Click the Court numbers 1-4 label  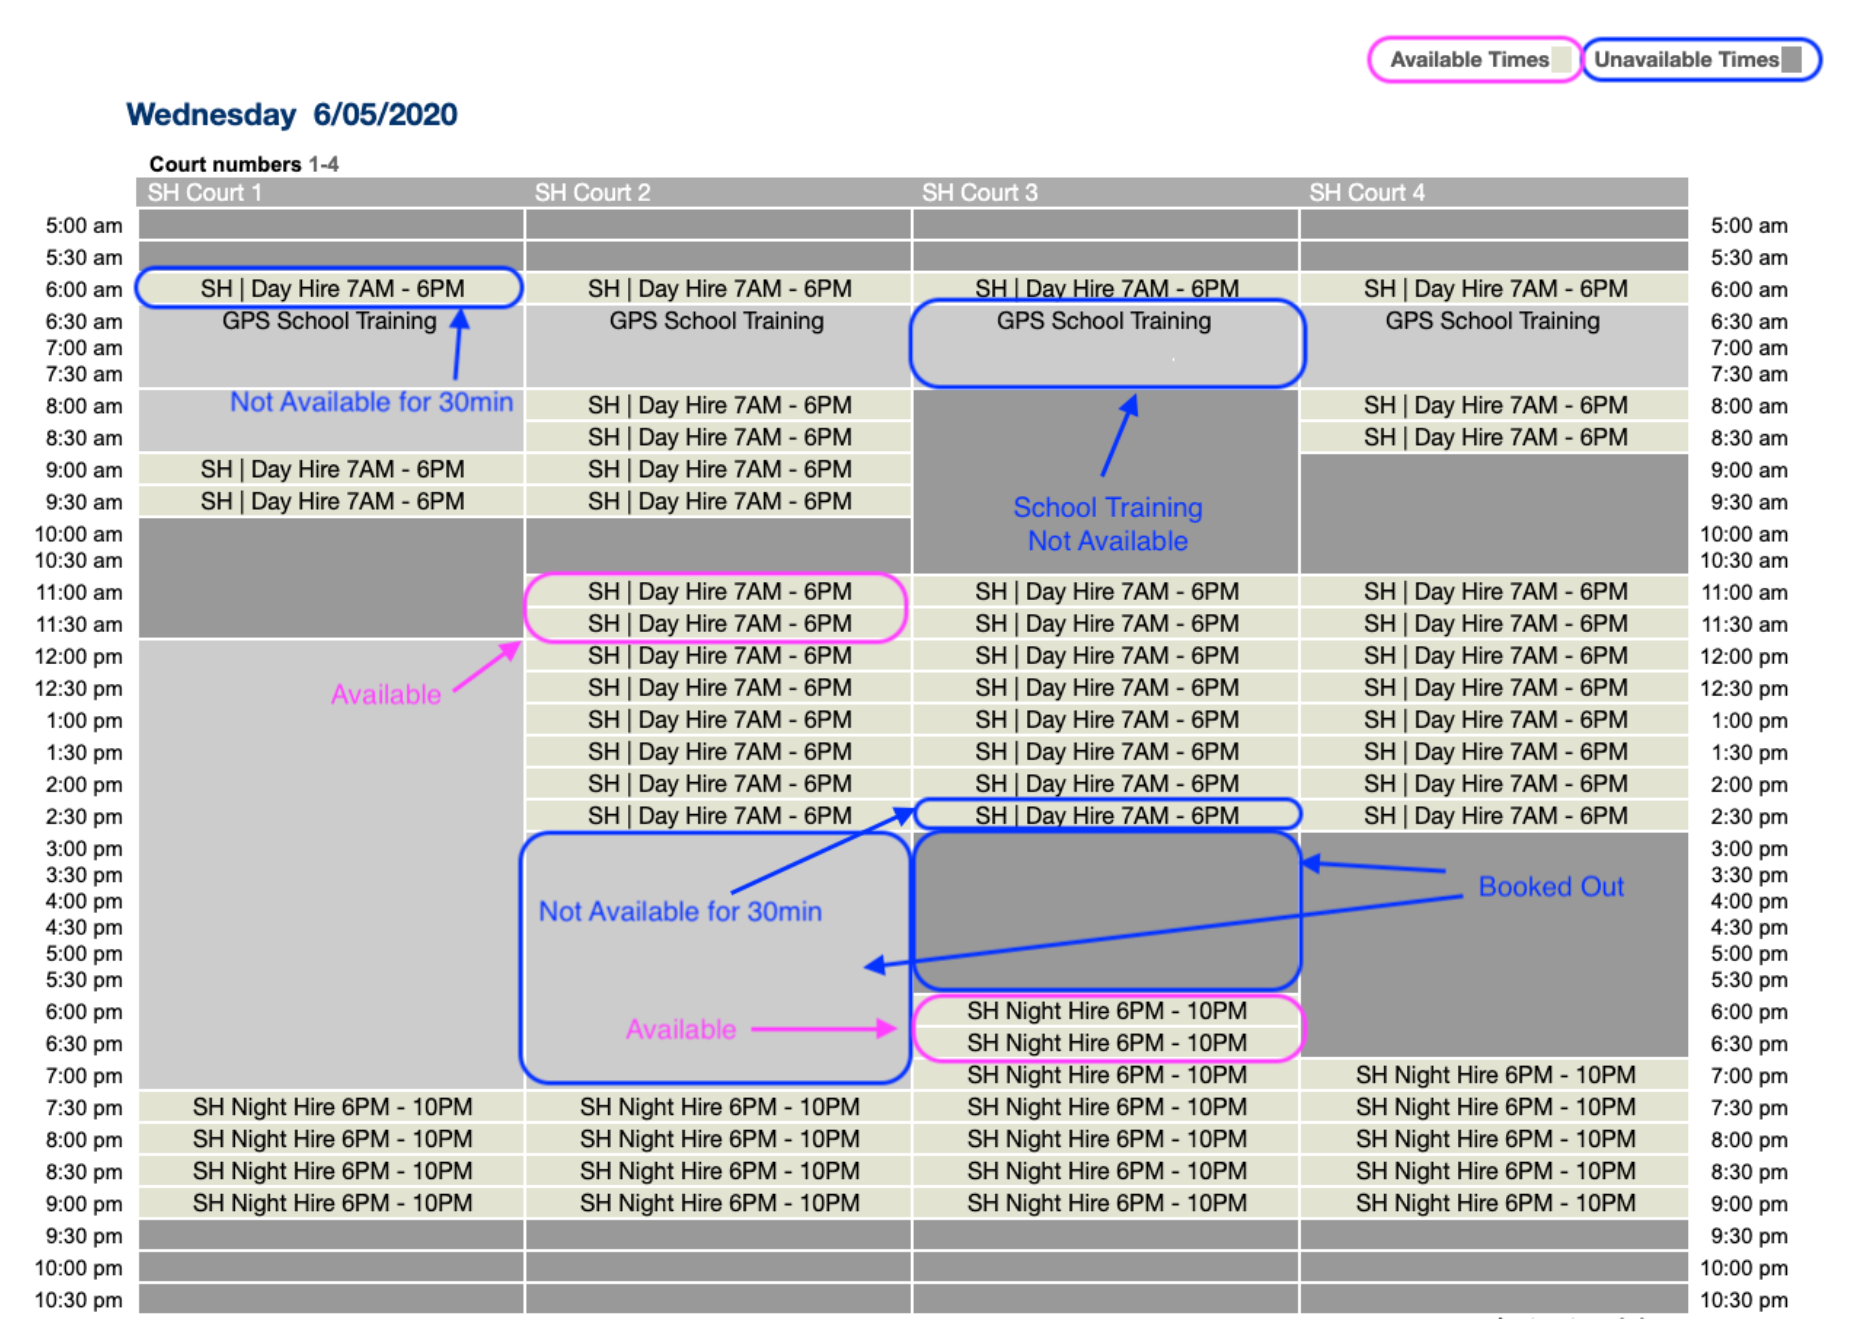244,164
